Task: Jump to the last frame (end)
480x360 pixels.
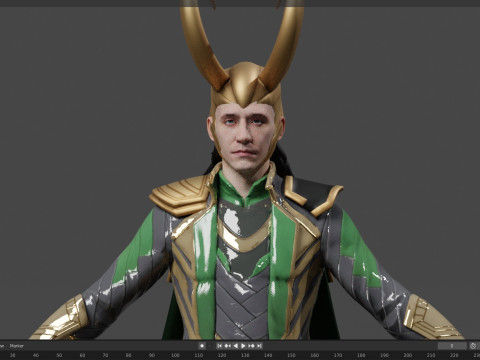Action: [x=259, y=346]
